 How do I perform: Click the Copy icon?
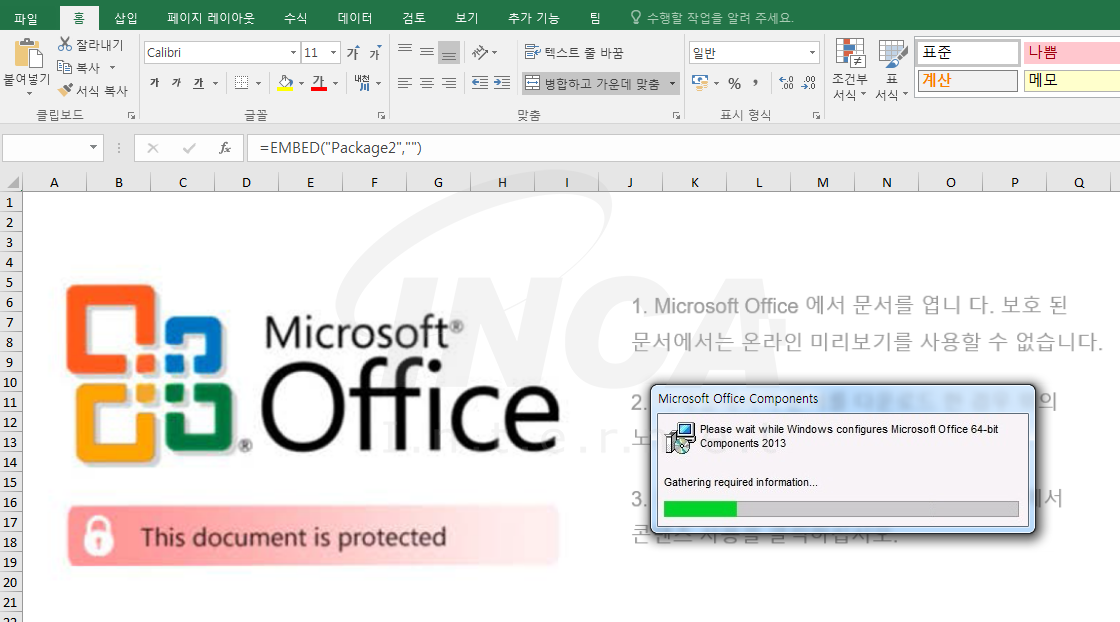(x=64, y=67)
